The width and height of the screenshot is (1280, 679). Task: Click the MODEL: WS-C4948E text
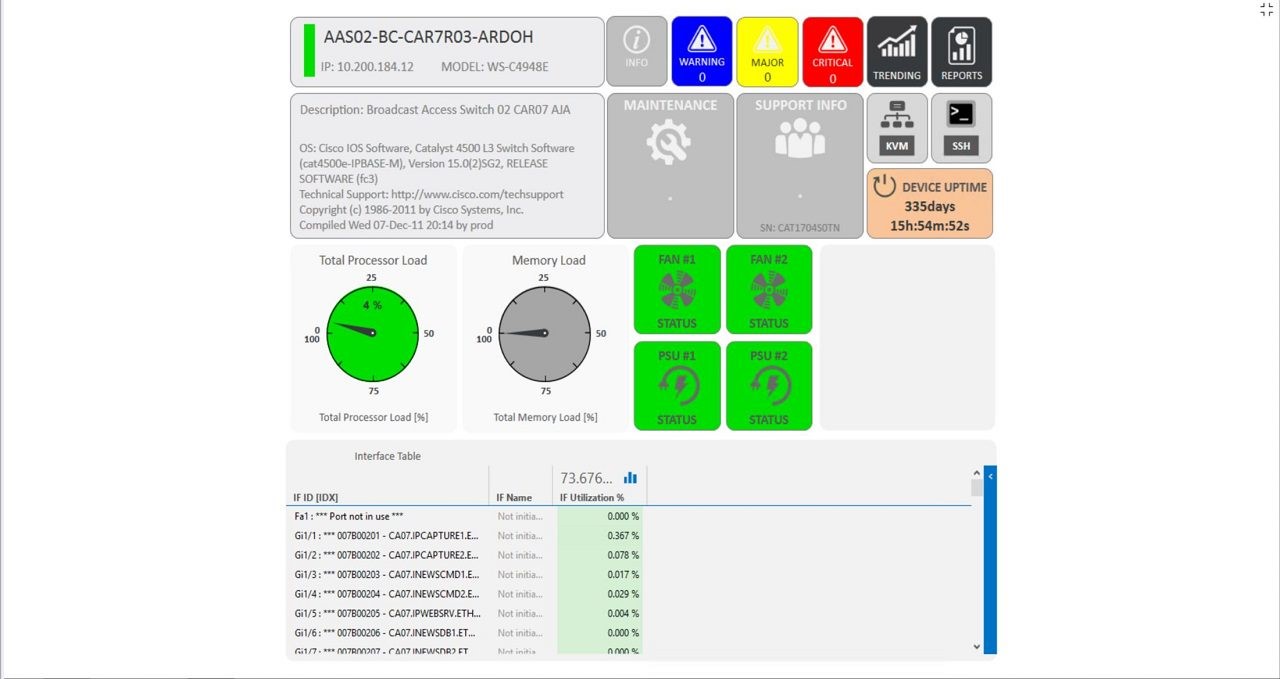point(495,67)
